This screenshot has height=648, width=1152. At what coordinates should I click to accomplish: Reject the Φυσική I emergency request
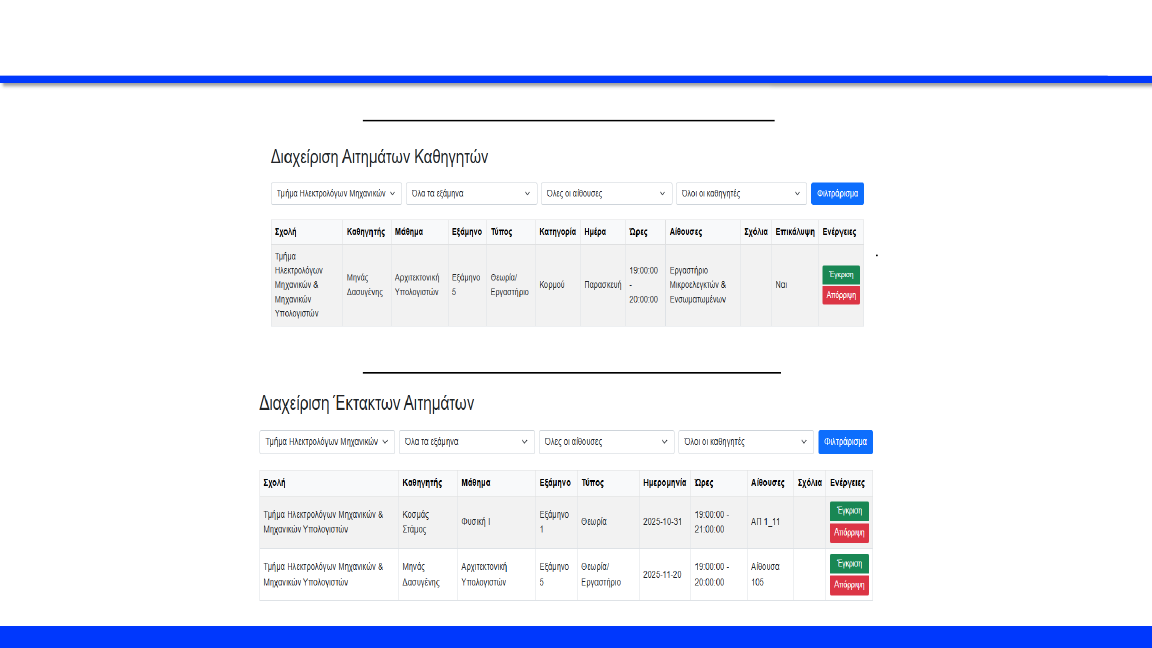[849, 533]
